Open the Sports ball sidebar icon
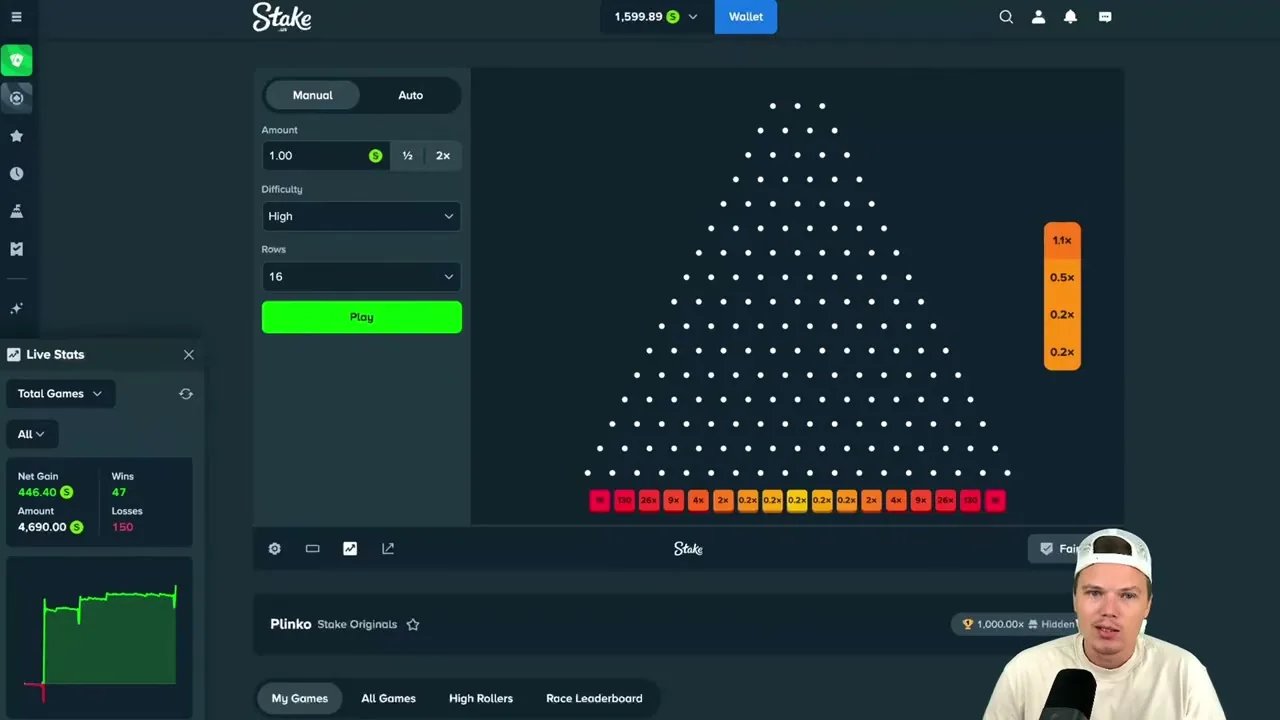The height and width of the screenshot is (720, 1280). coord(16,98)
